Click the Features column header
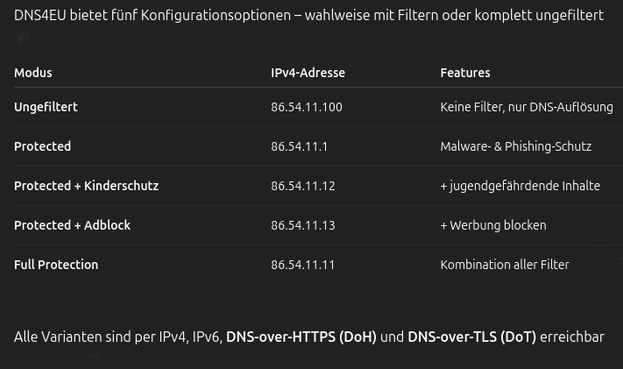This screenshot has height=369, width=623. pyautogui.click(x=465, y=73)
